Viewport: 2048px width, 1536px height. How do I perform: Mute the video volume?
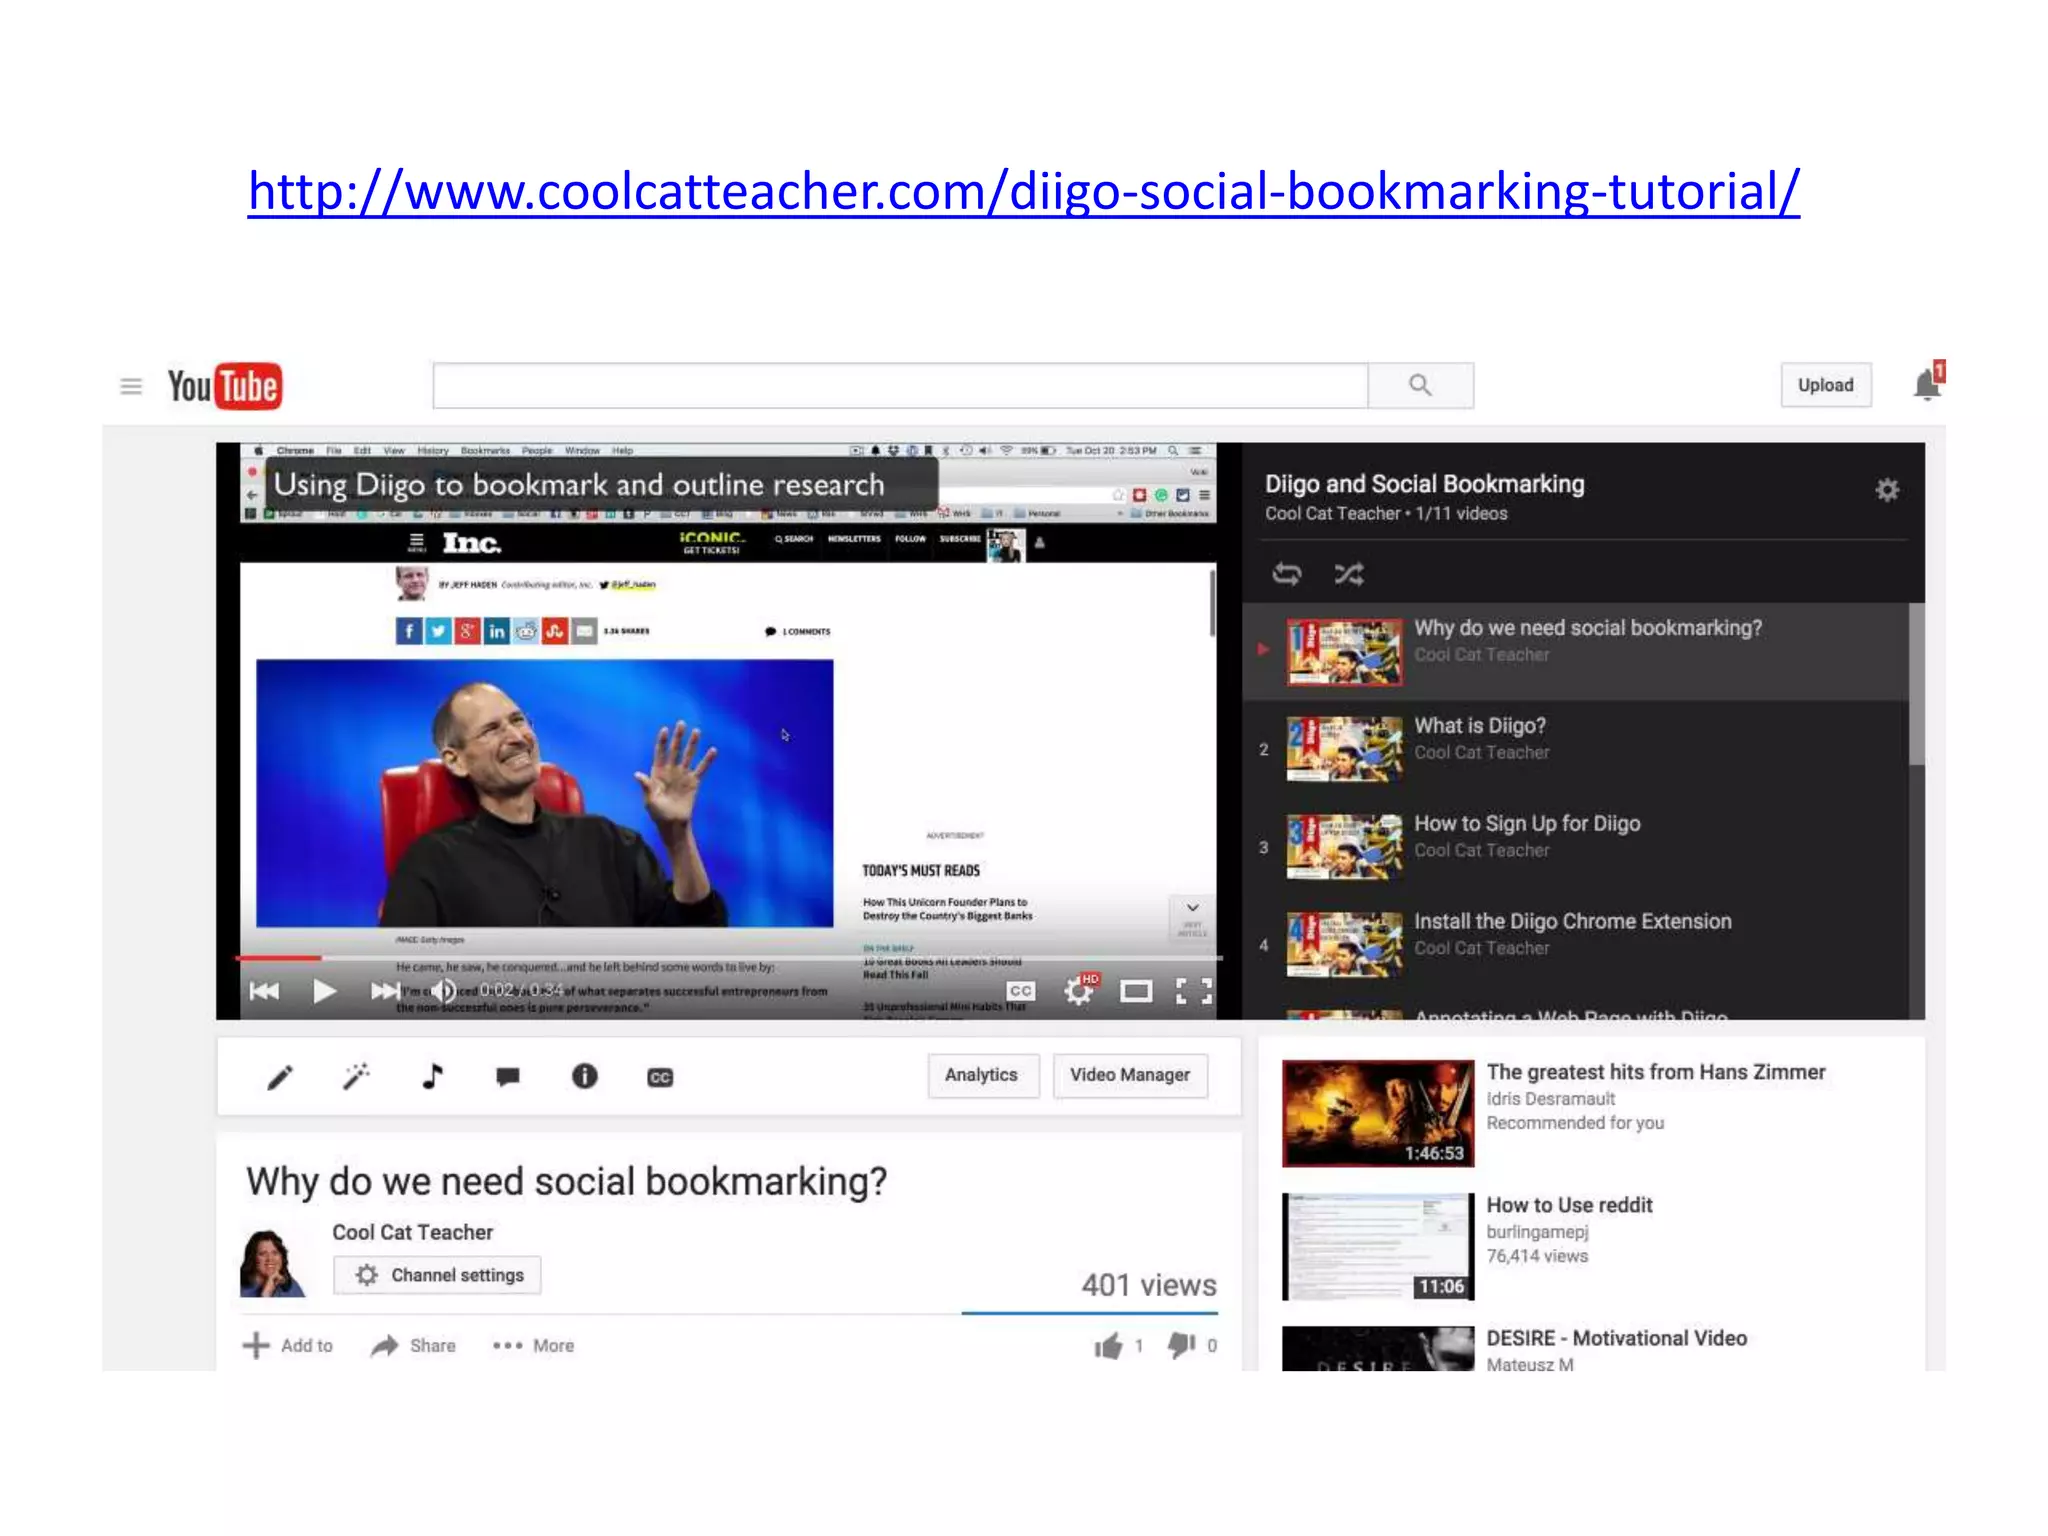click(x=443, y=991)
